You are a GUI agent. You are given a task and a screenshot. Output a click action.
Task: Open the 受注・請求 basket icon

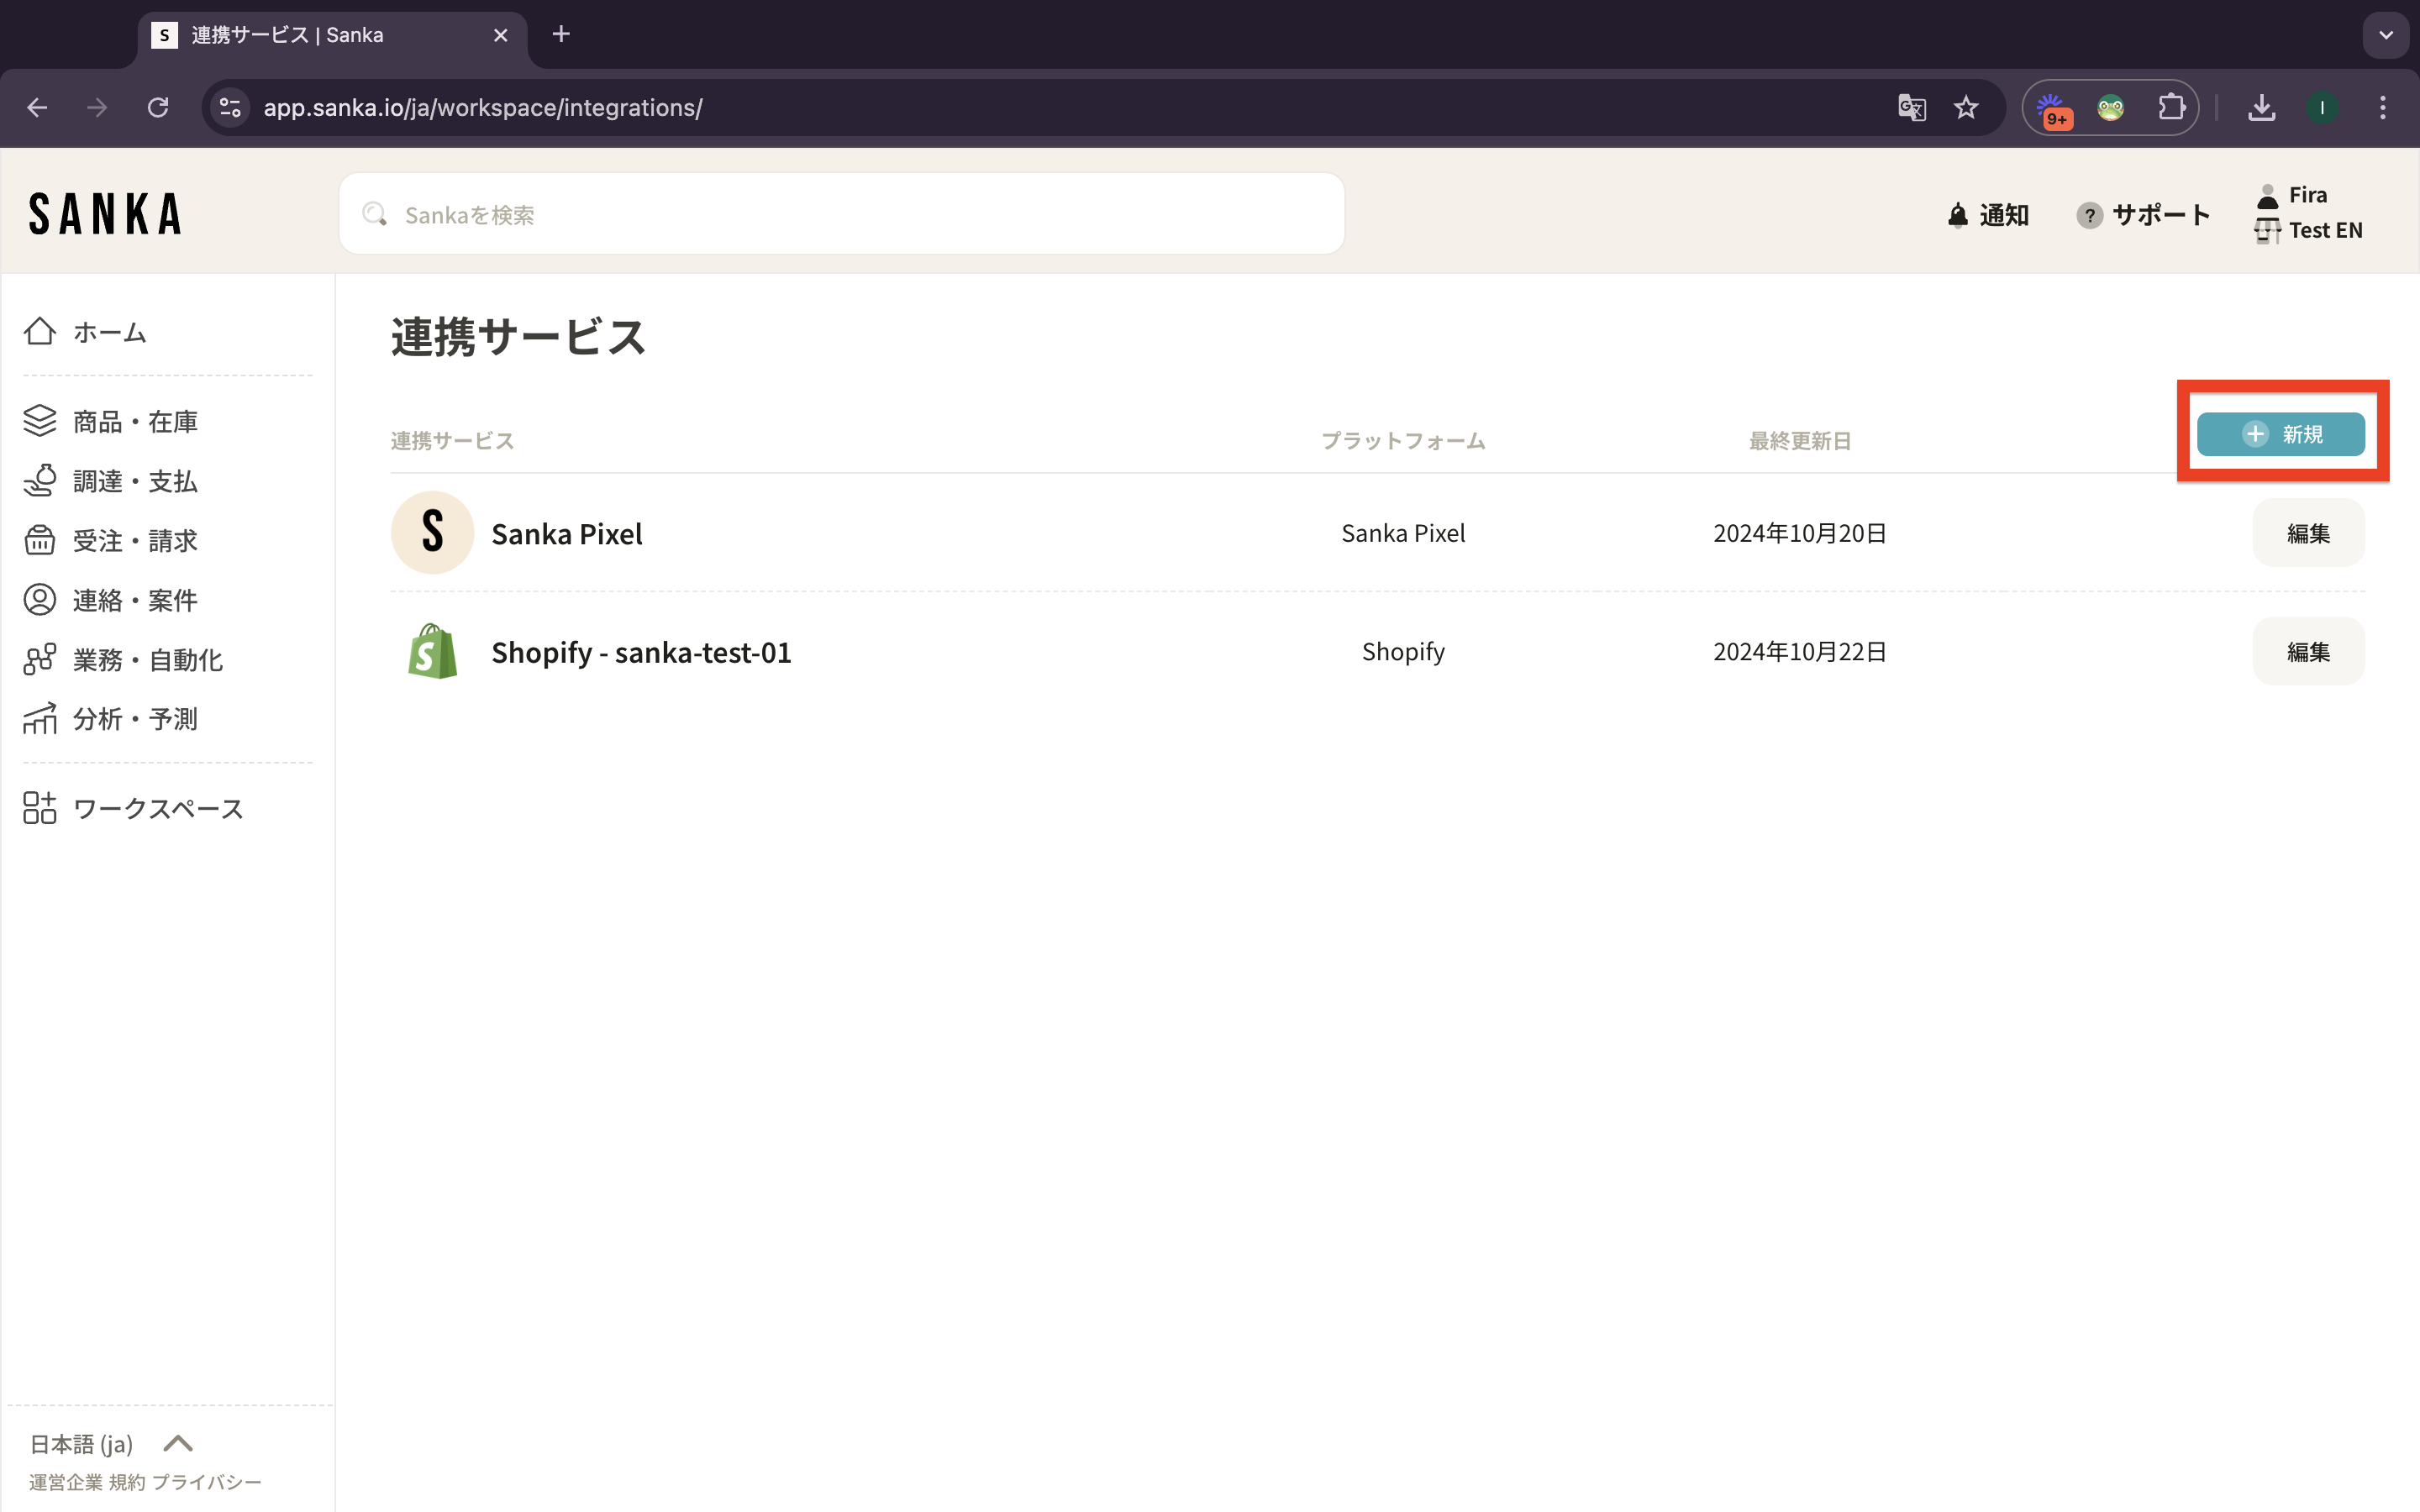point(40,540)
